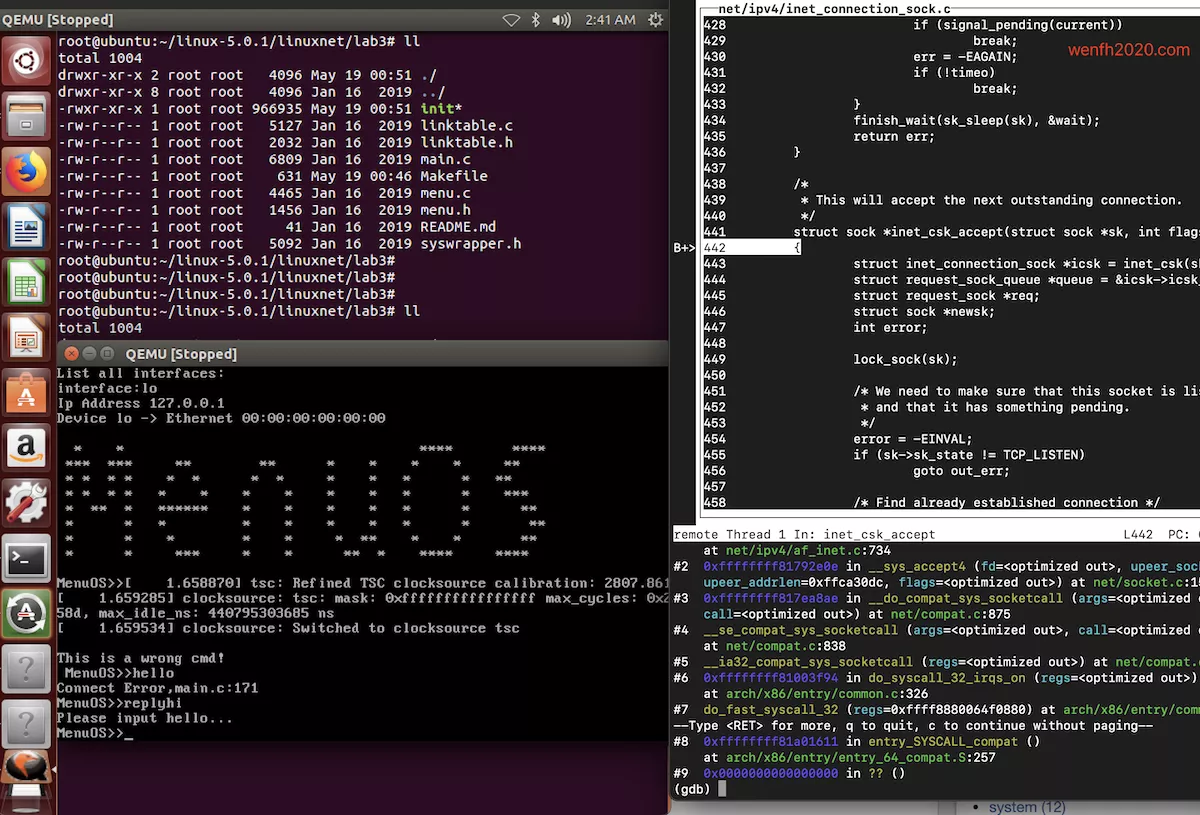Open the session power gear menu
The width and height of the screenshot is (1200, 815).
(655, 20)
